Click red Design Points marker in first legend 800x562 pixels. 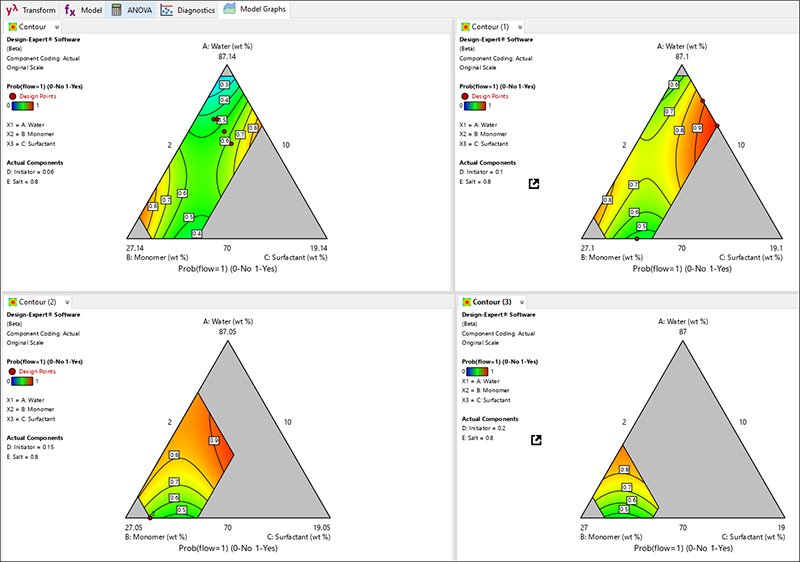(x=13, y=96)
